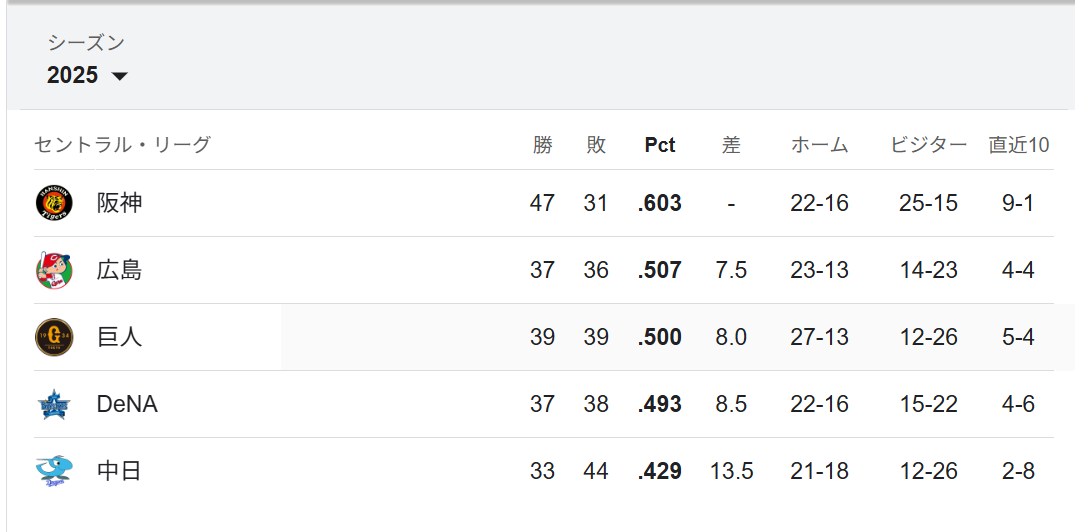Select the 阪神 team name
Image resolution: width=1075 pixels, height=532 pixels.
click(119, 204)
